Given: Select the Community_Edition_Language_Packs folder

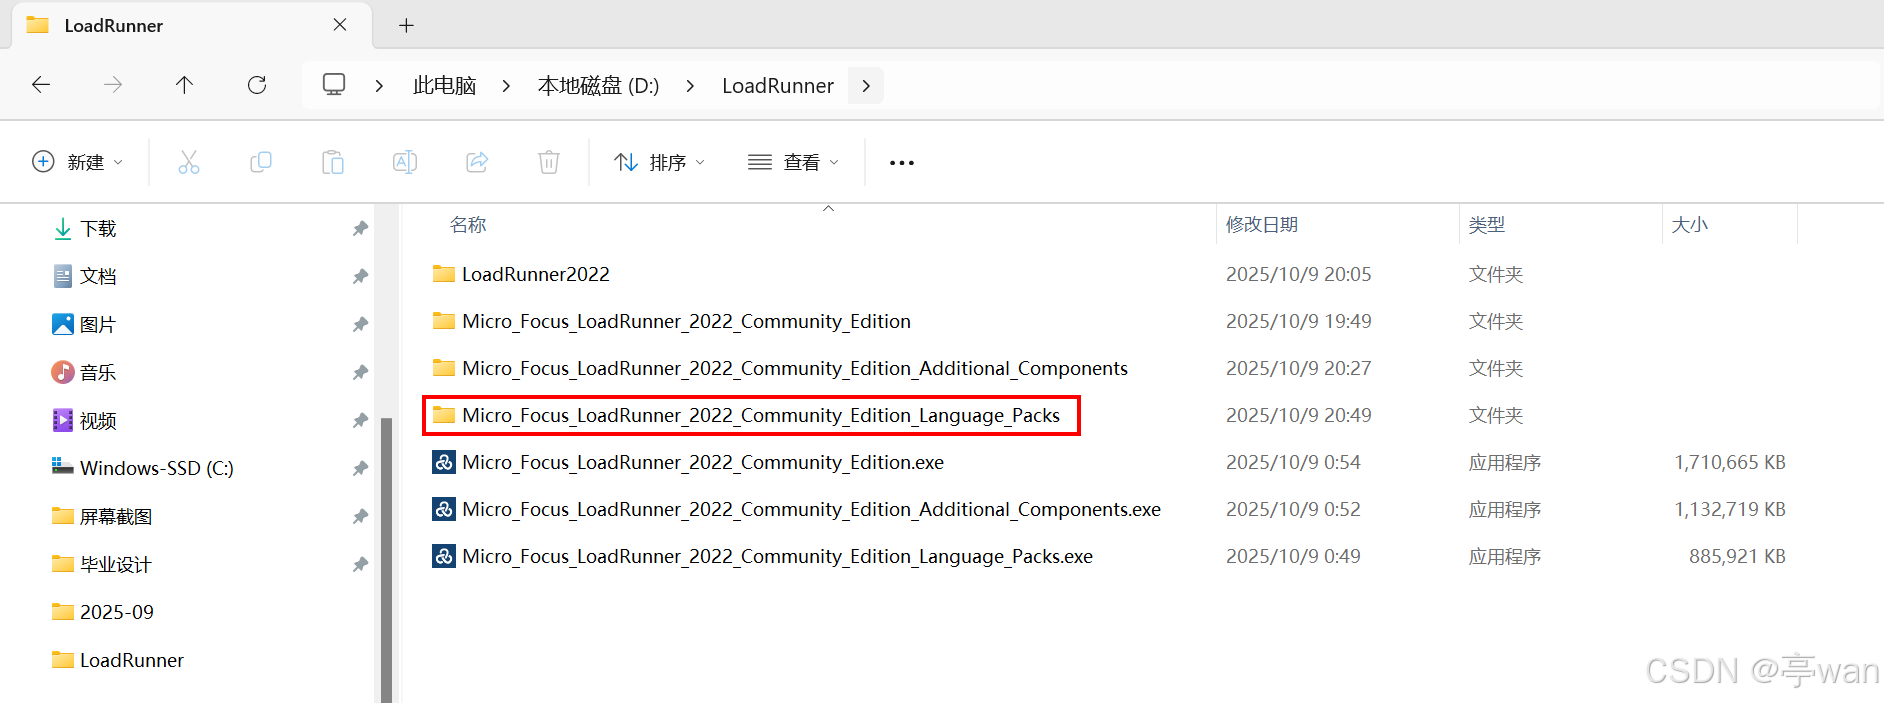Looking at the screenshot, I should click(746, 415).
